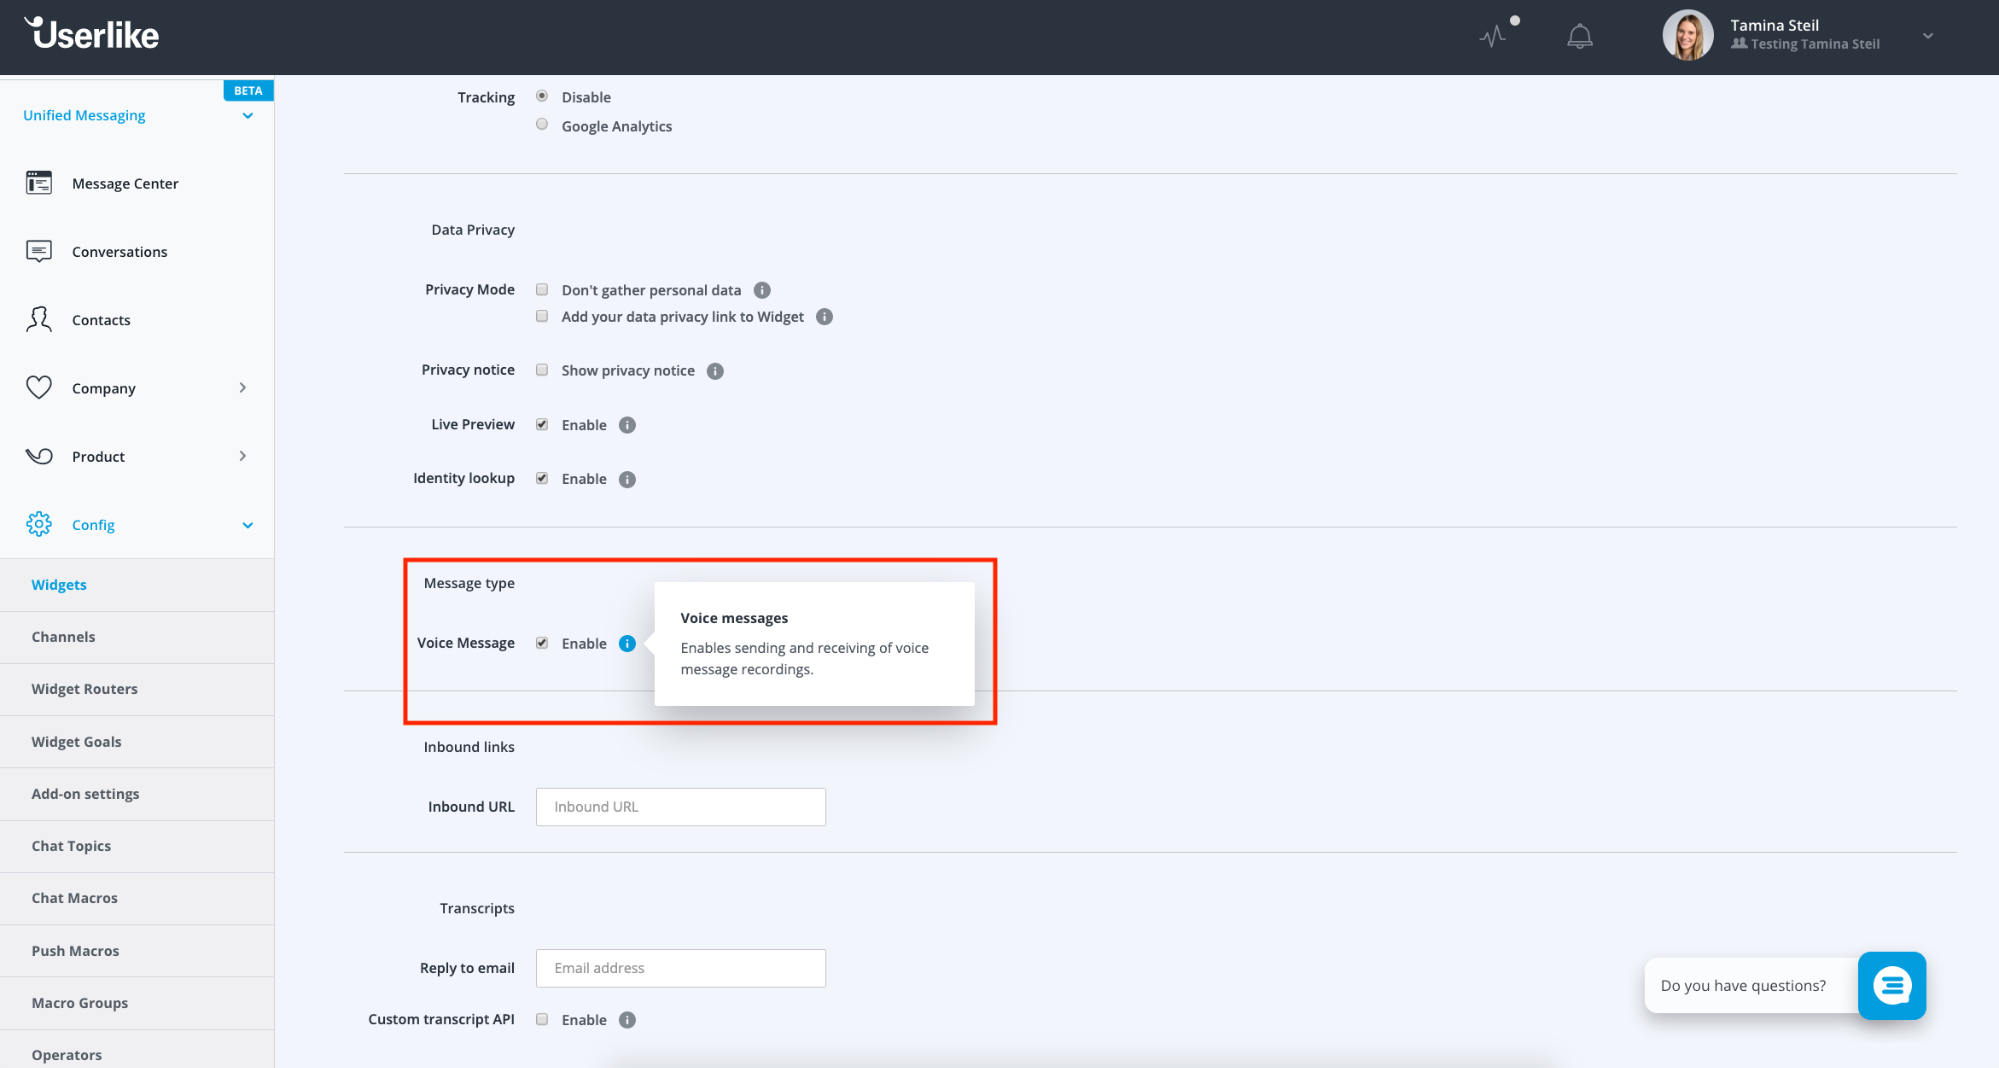The width and height of the screenshot is (1999, 1068).
Task: Open Widget Goals
Action: pyautogui.click(x=137, y=742)
